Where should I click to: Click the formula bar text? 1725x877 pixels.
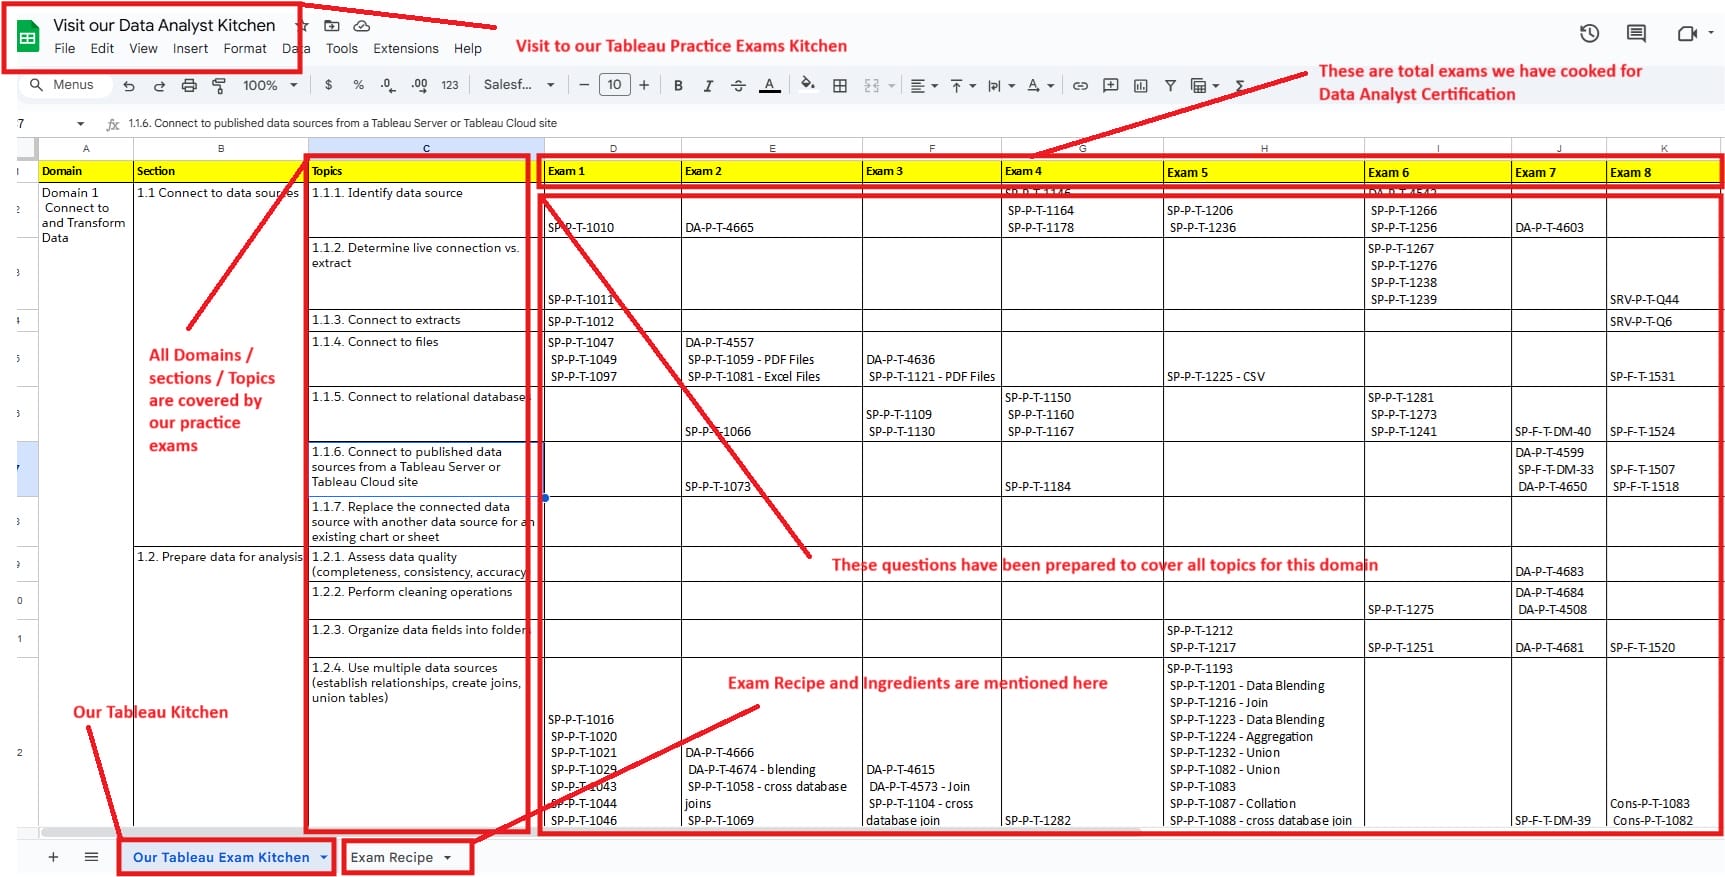coord(343,123)
